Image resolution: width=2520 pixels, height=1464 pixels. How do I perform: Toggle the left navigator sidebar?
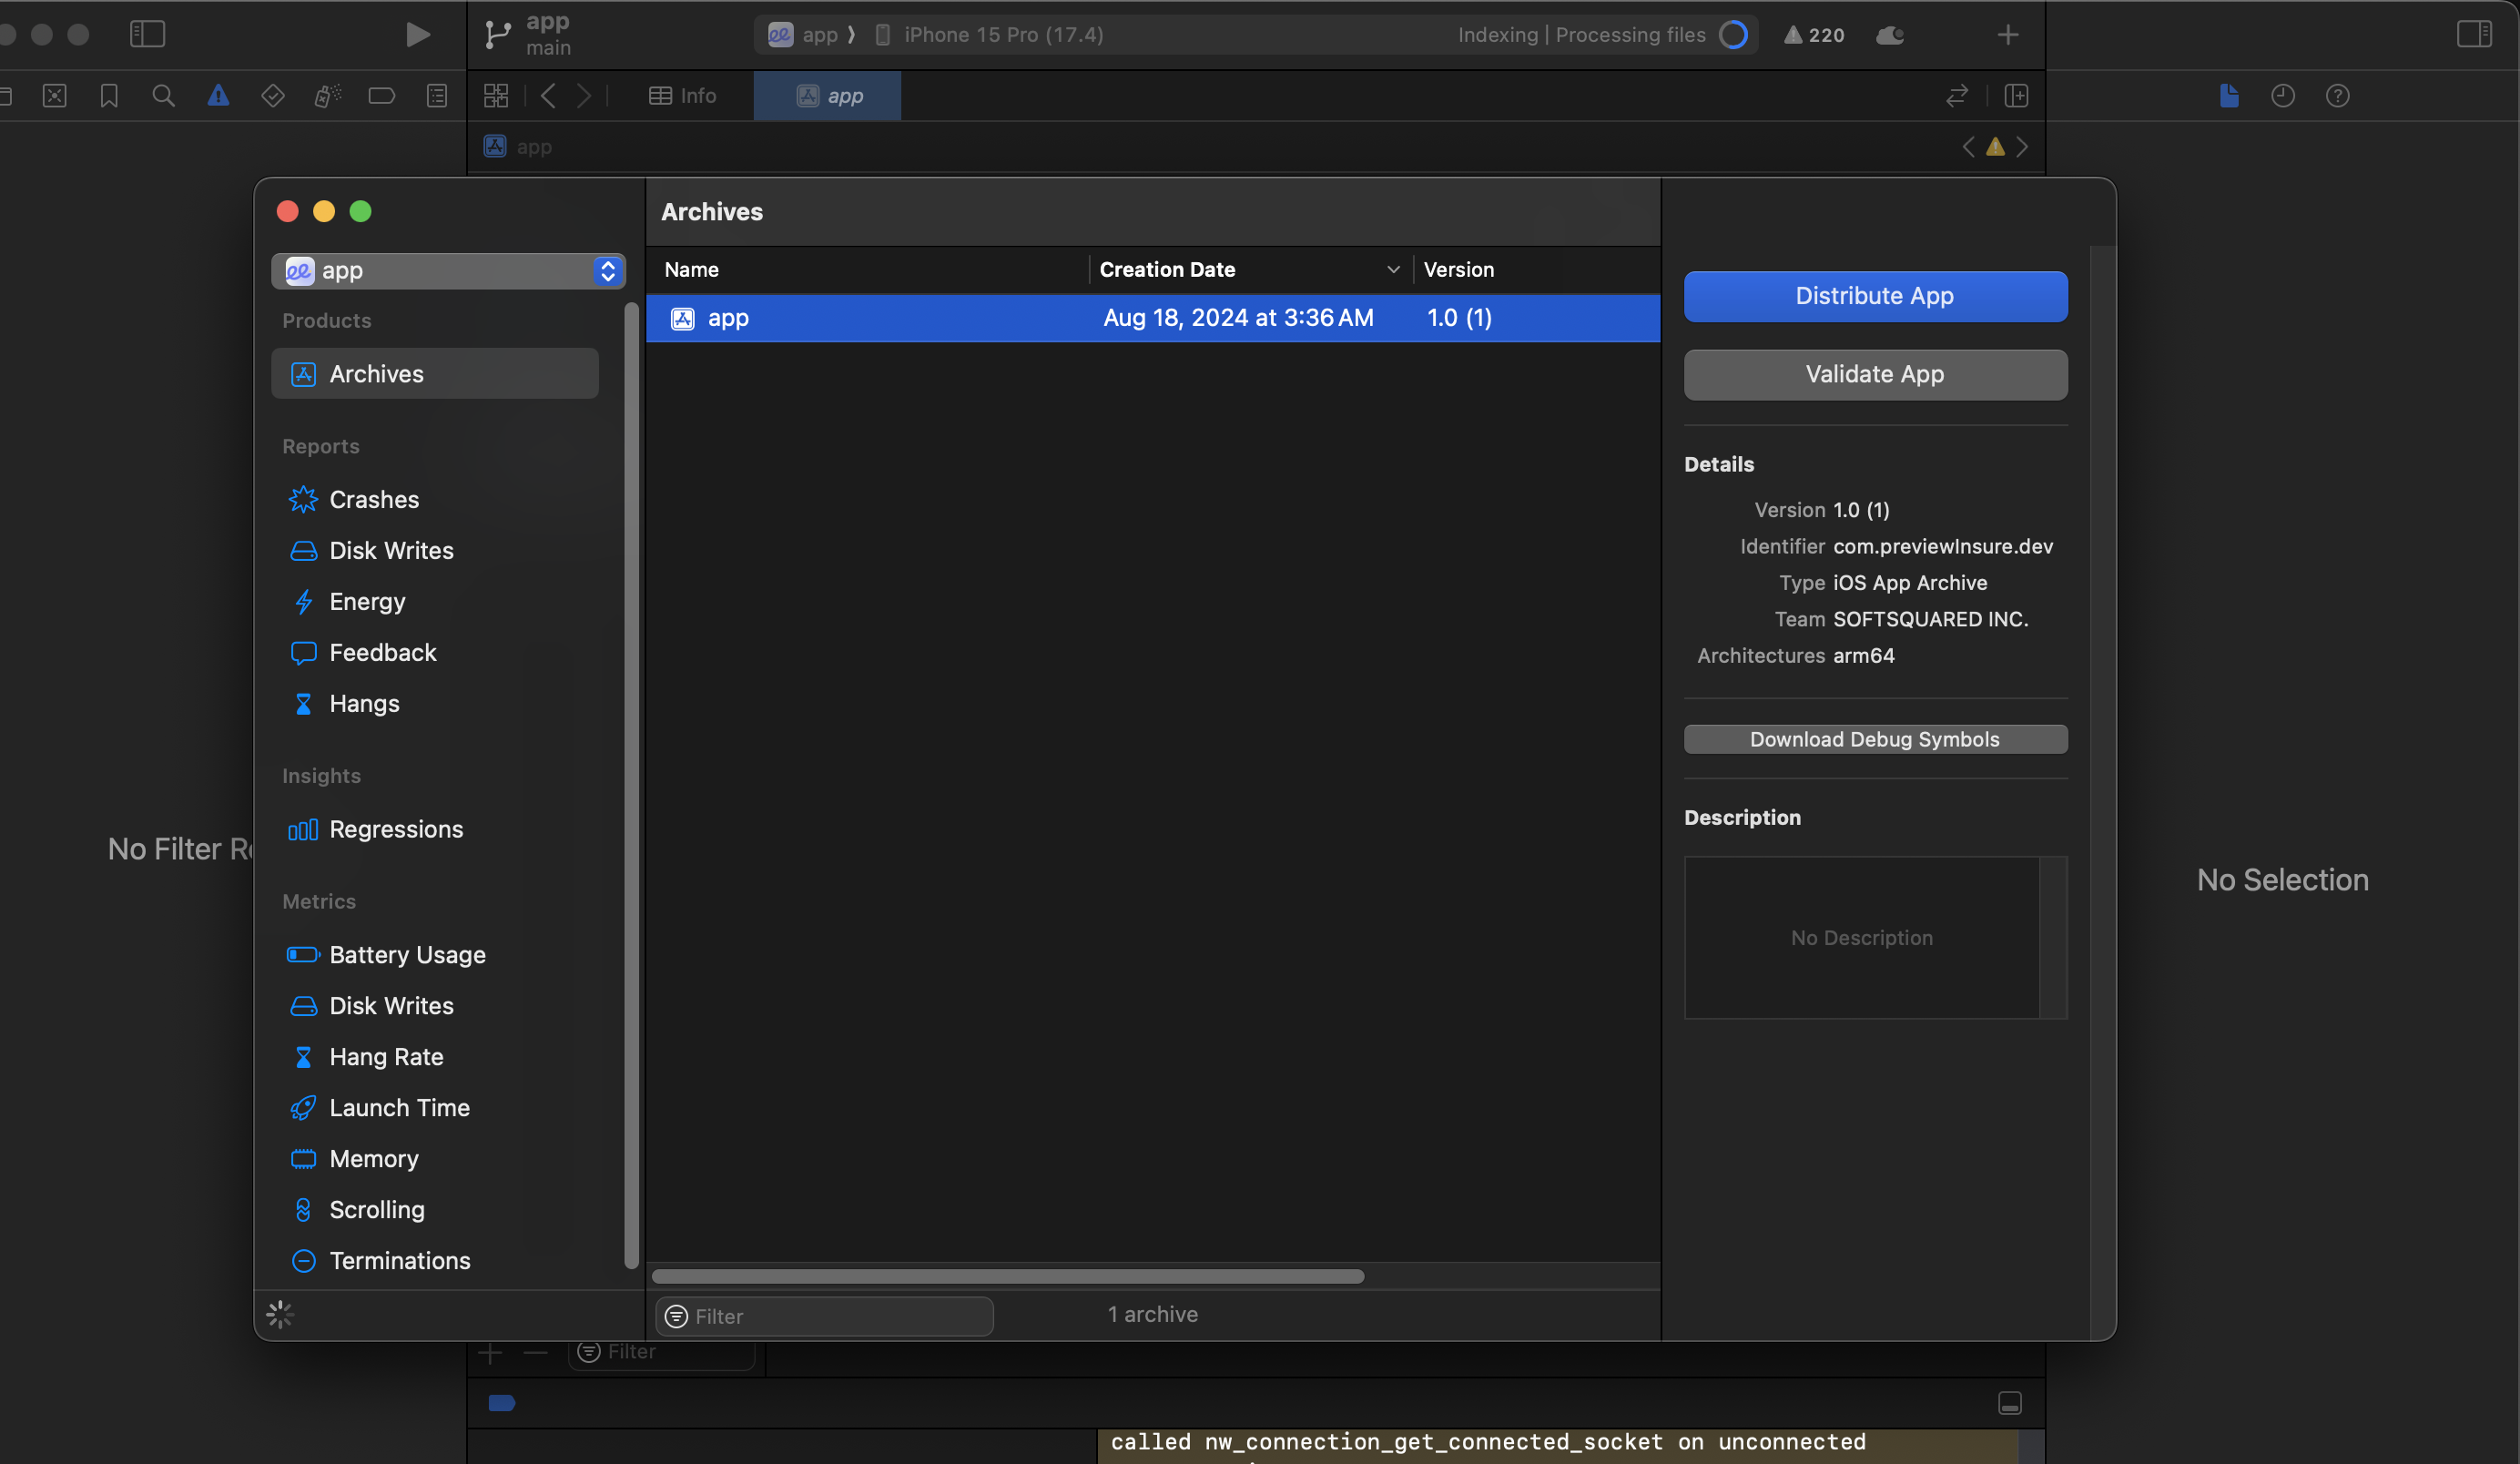(x=147, y=35)
